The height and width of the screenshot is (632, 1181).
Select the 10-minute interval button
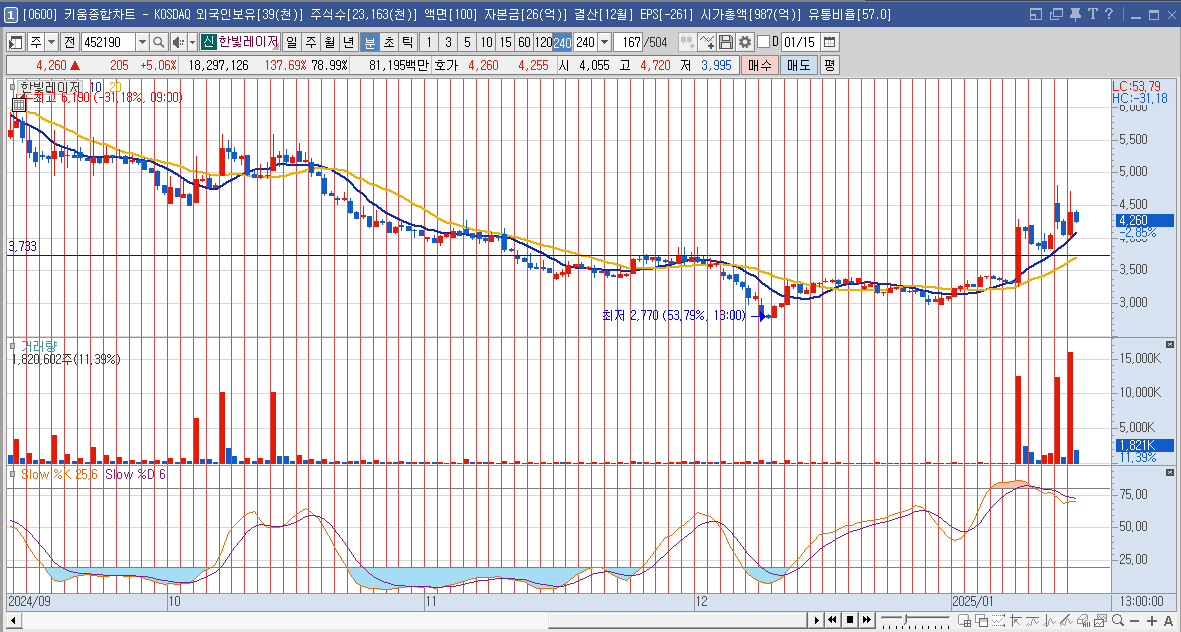(487, 42)
